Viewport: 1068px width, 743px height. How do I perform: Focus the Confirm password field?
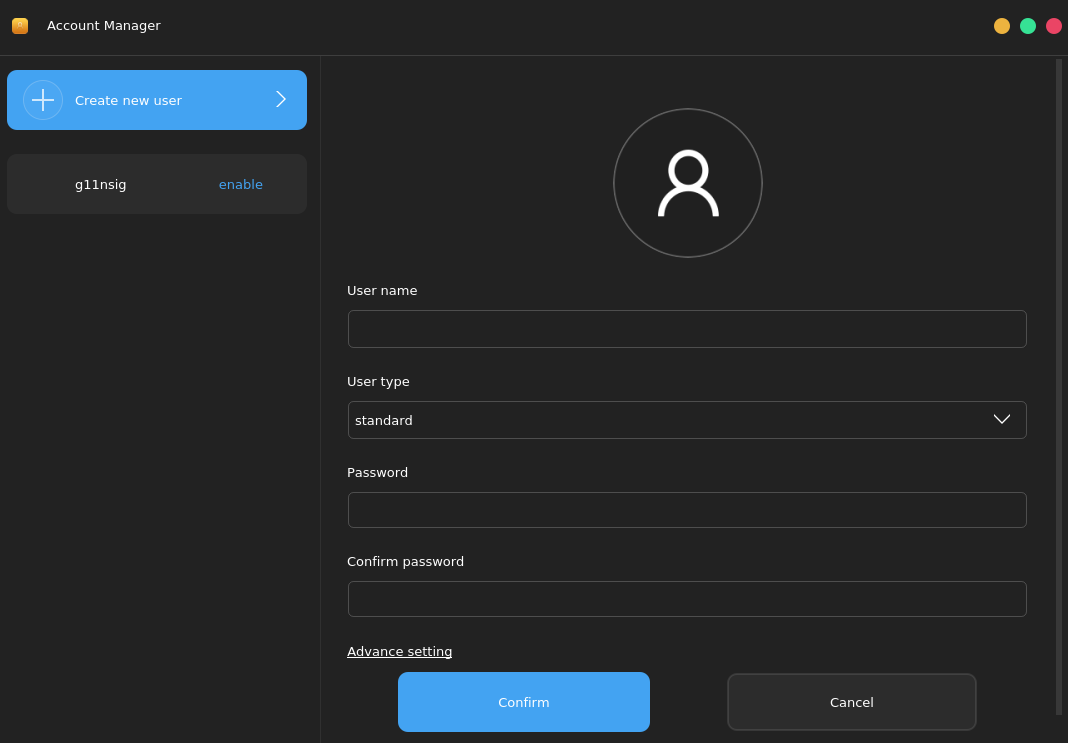tap(687, 599)
